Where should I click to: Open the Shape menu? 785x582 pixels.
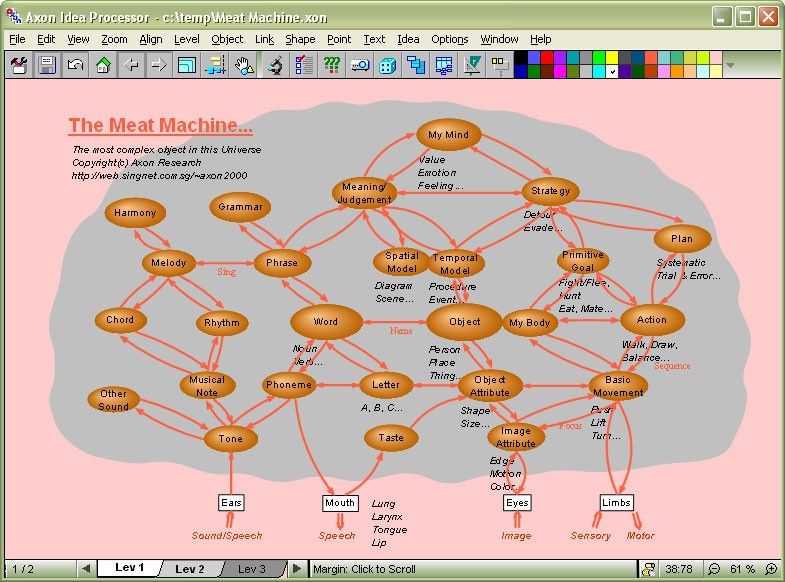click(x=300, y=39)
